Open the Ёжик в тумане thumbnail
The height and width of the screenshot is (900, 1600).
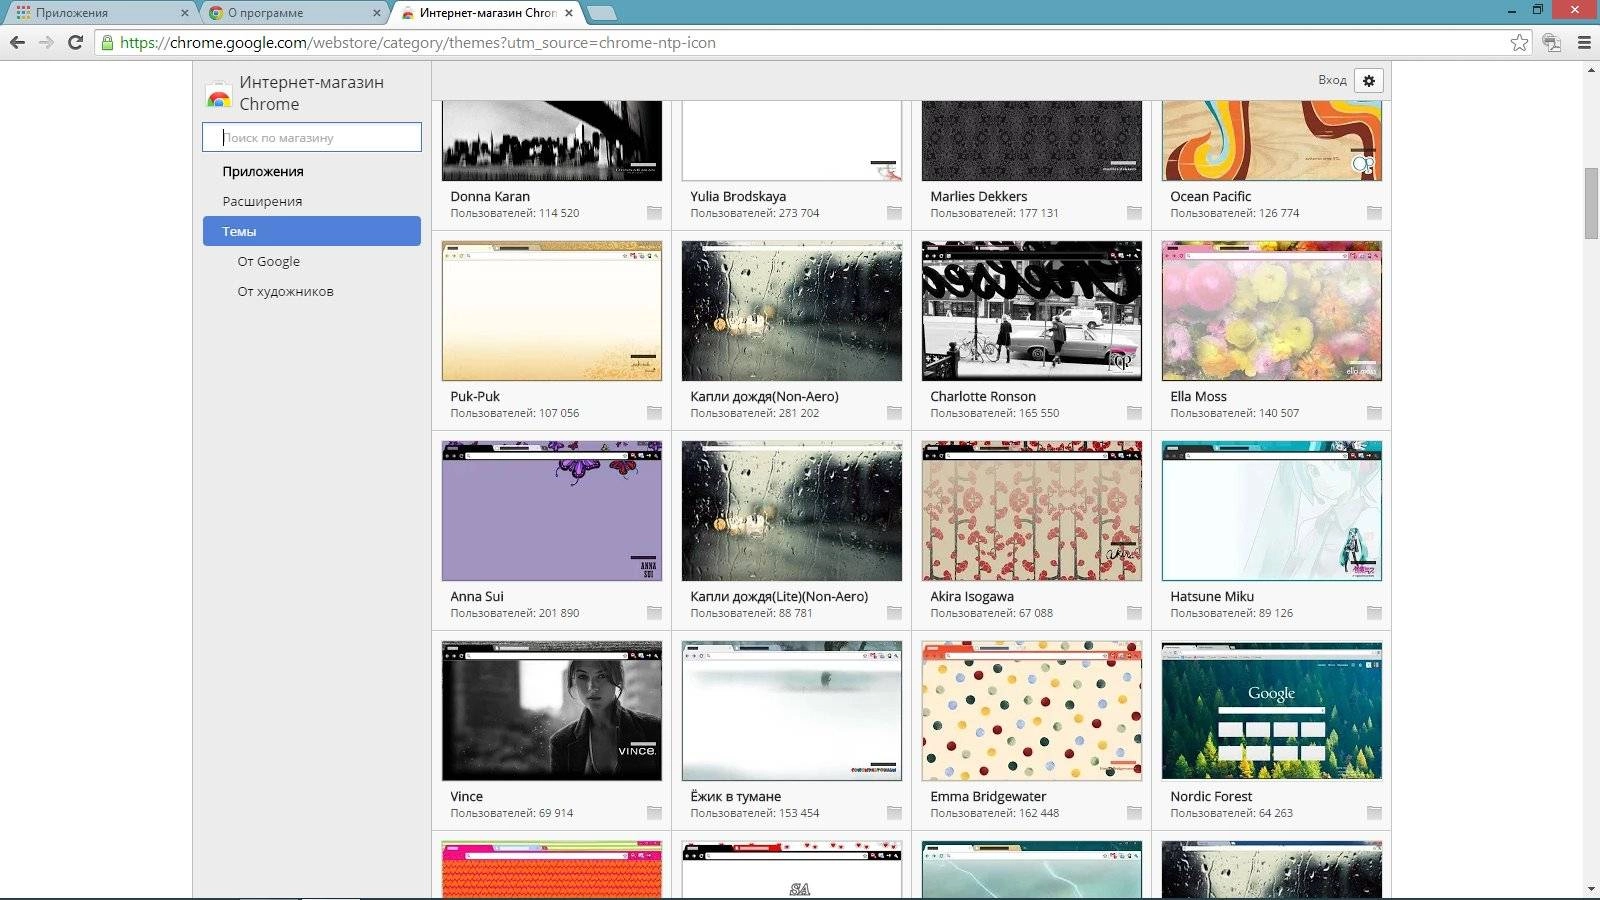(x=792, y=711)
